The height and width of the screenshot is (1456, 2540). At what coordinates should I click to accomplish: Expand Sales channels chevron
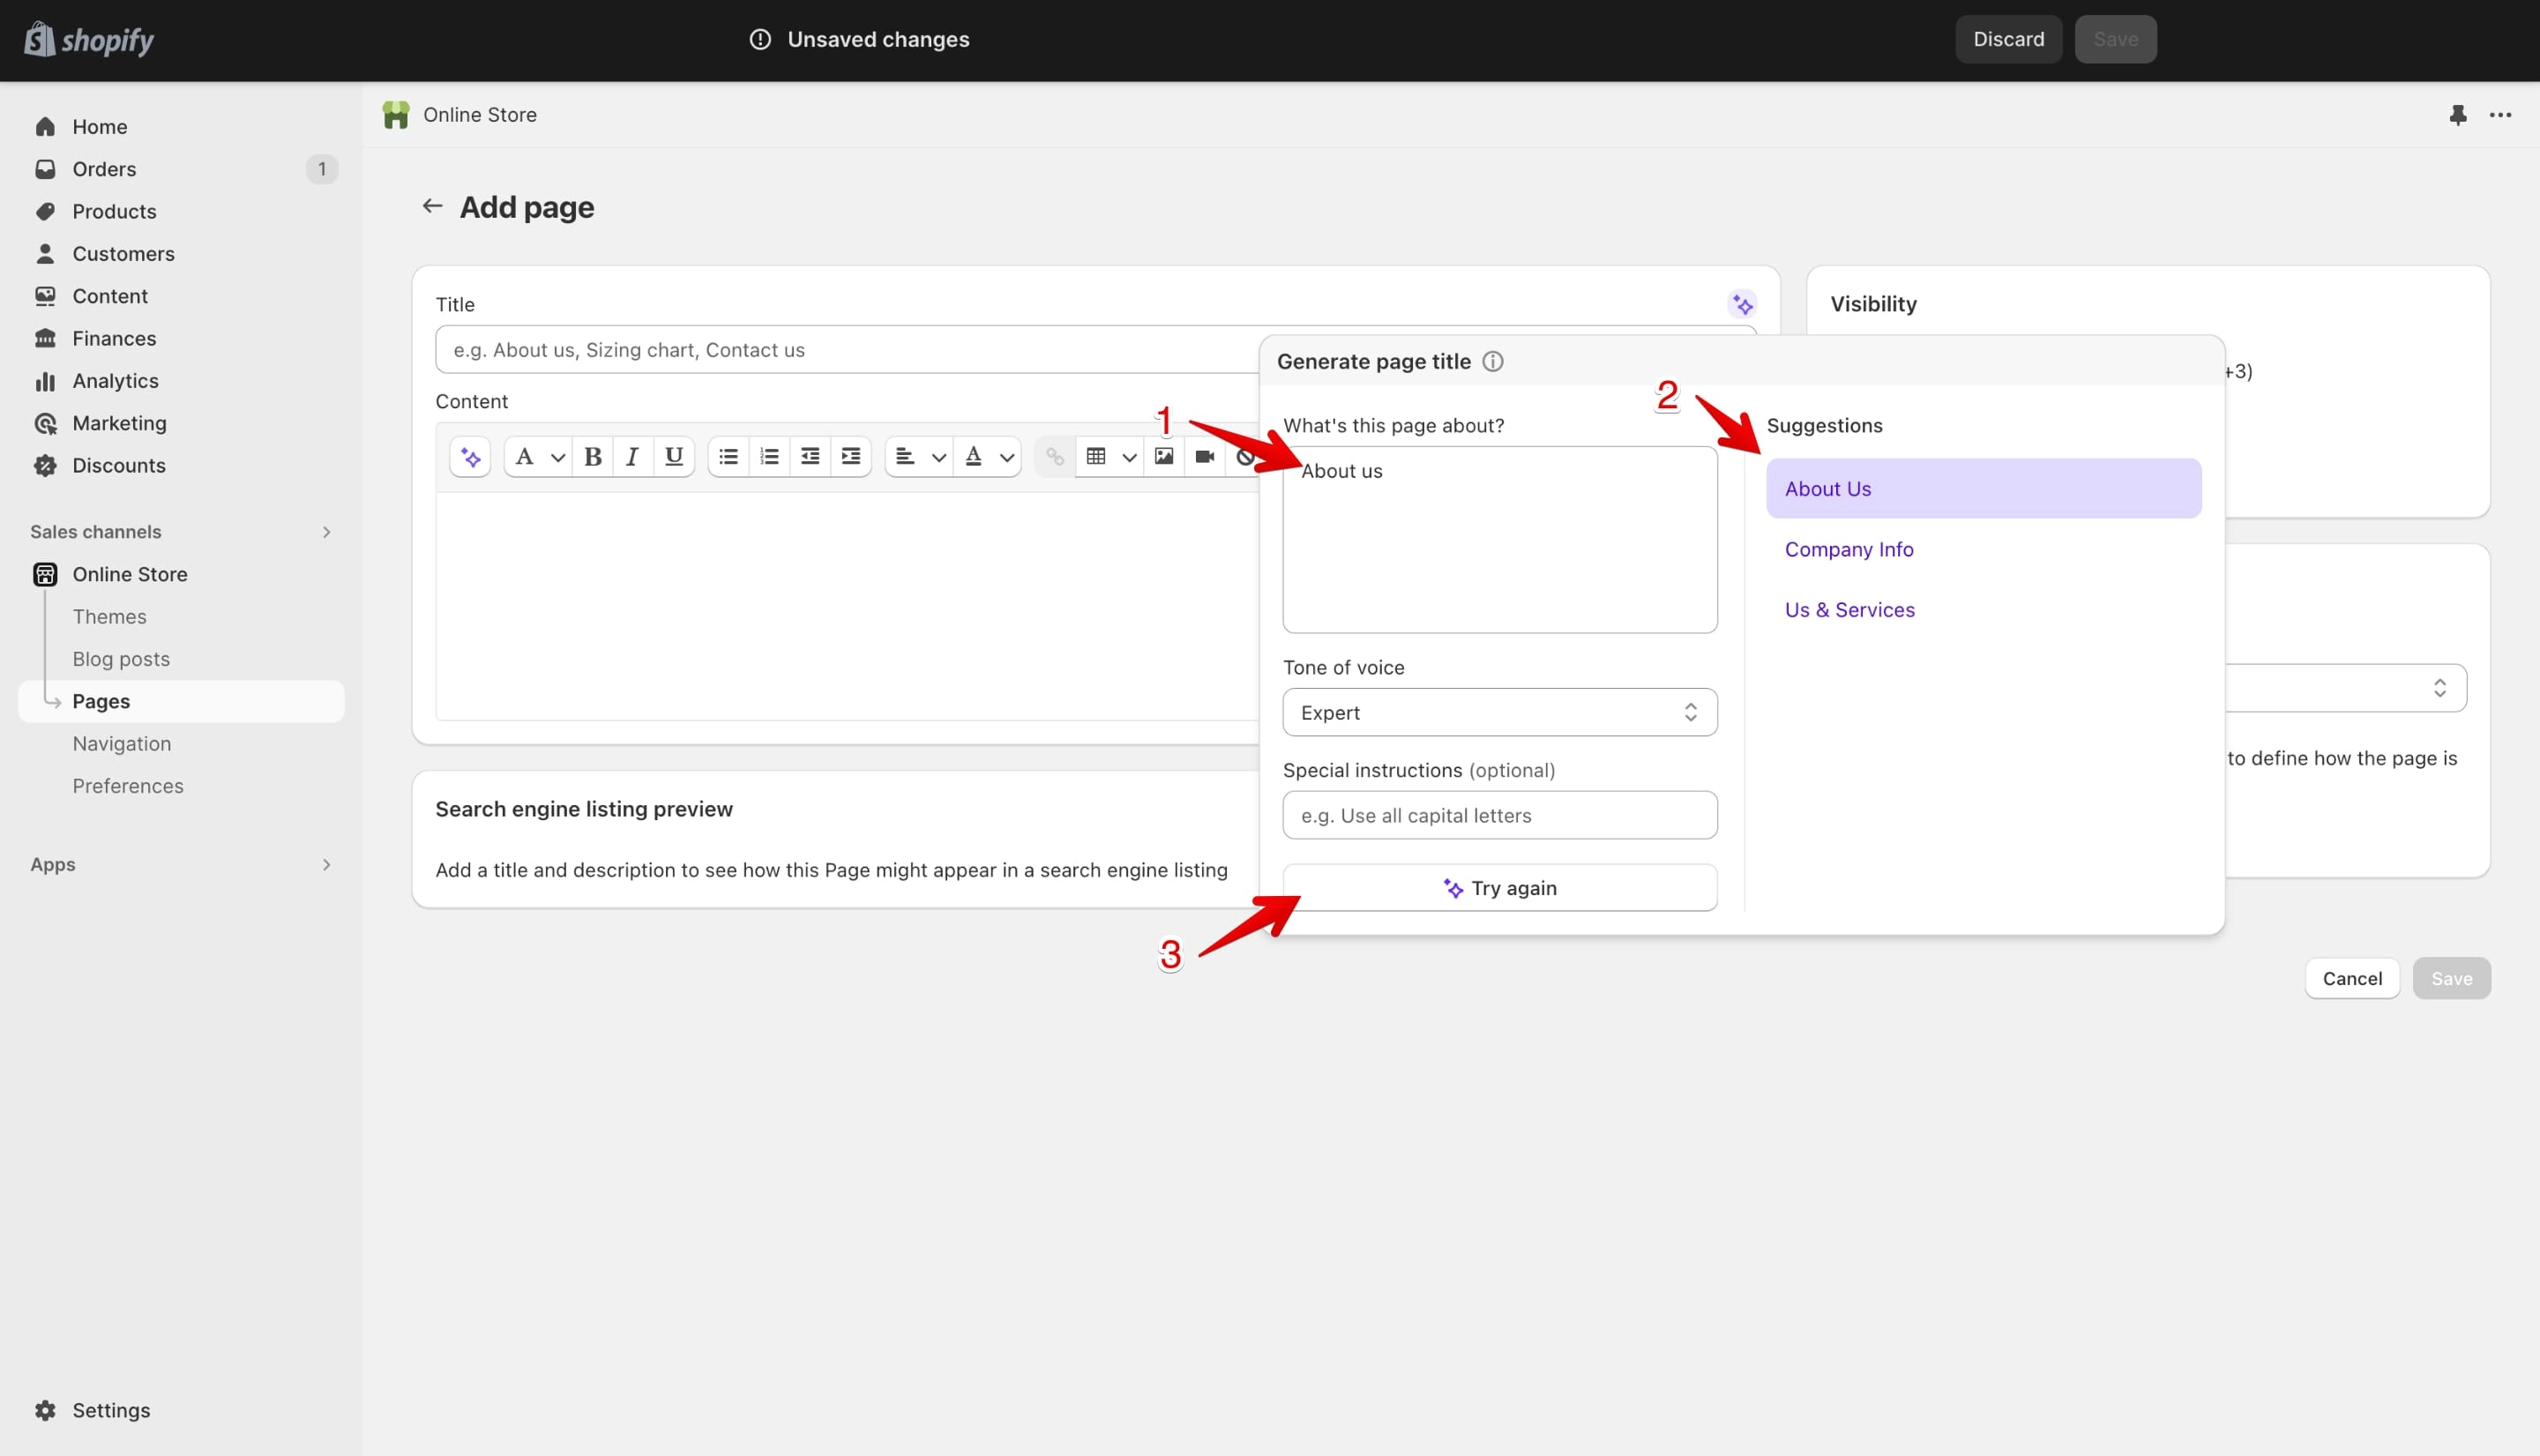[x=326, y=532]
